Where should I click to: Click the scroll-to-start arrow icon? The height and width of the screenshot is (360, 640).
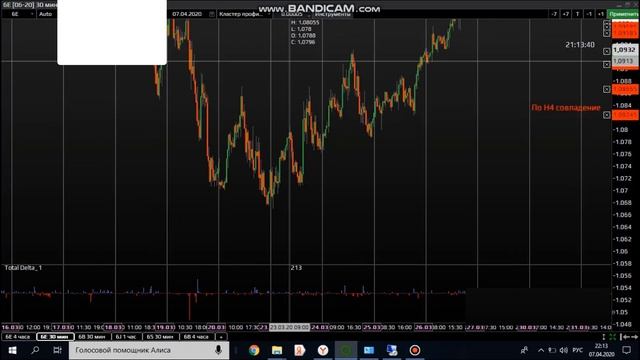[624, 337]
